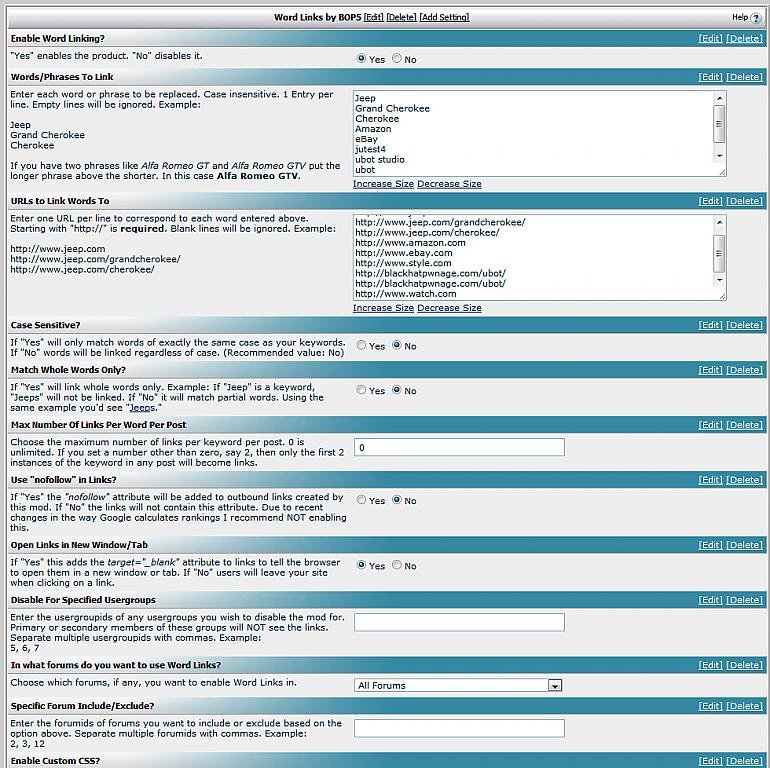Delete the Words/Phrases To Link setting
Screen dimensions: 770x768
click(744, 77)
